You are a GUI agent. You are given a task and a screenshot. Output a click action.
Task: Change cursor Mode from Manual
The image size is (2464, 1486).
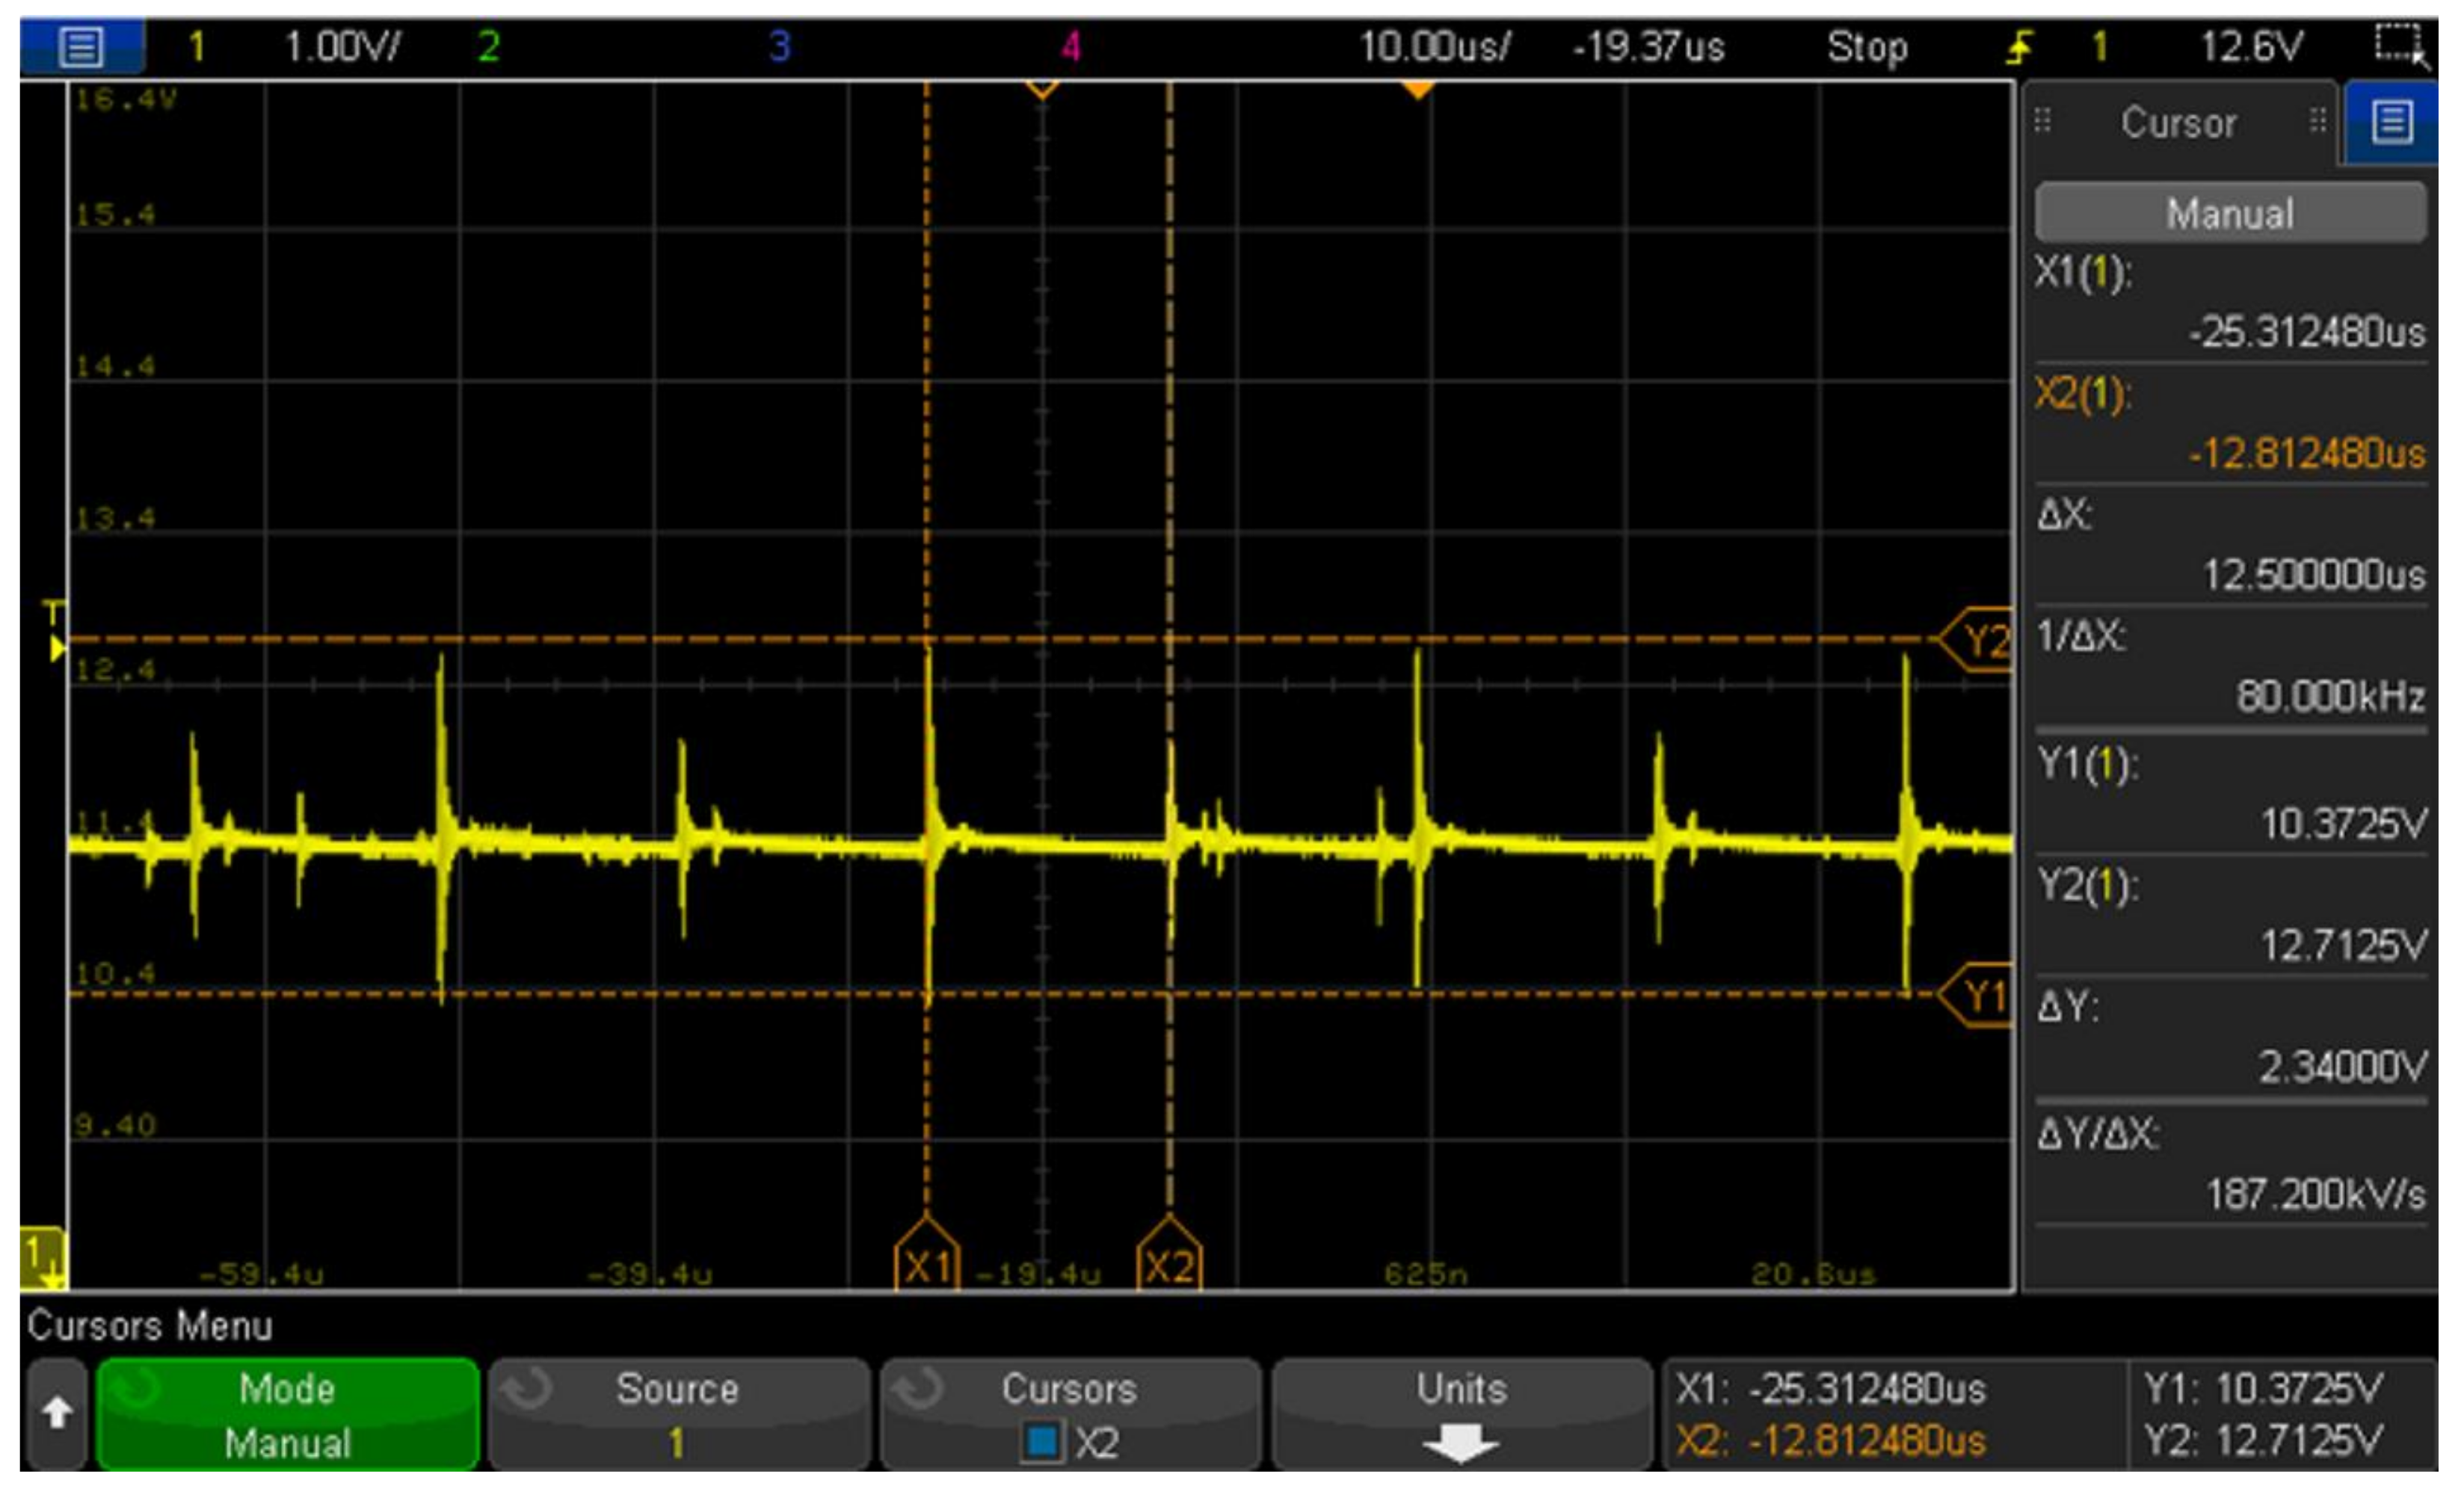point(288,1414)
